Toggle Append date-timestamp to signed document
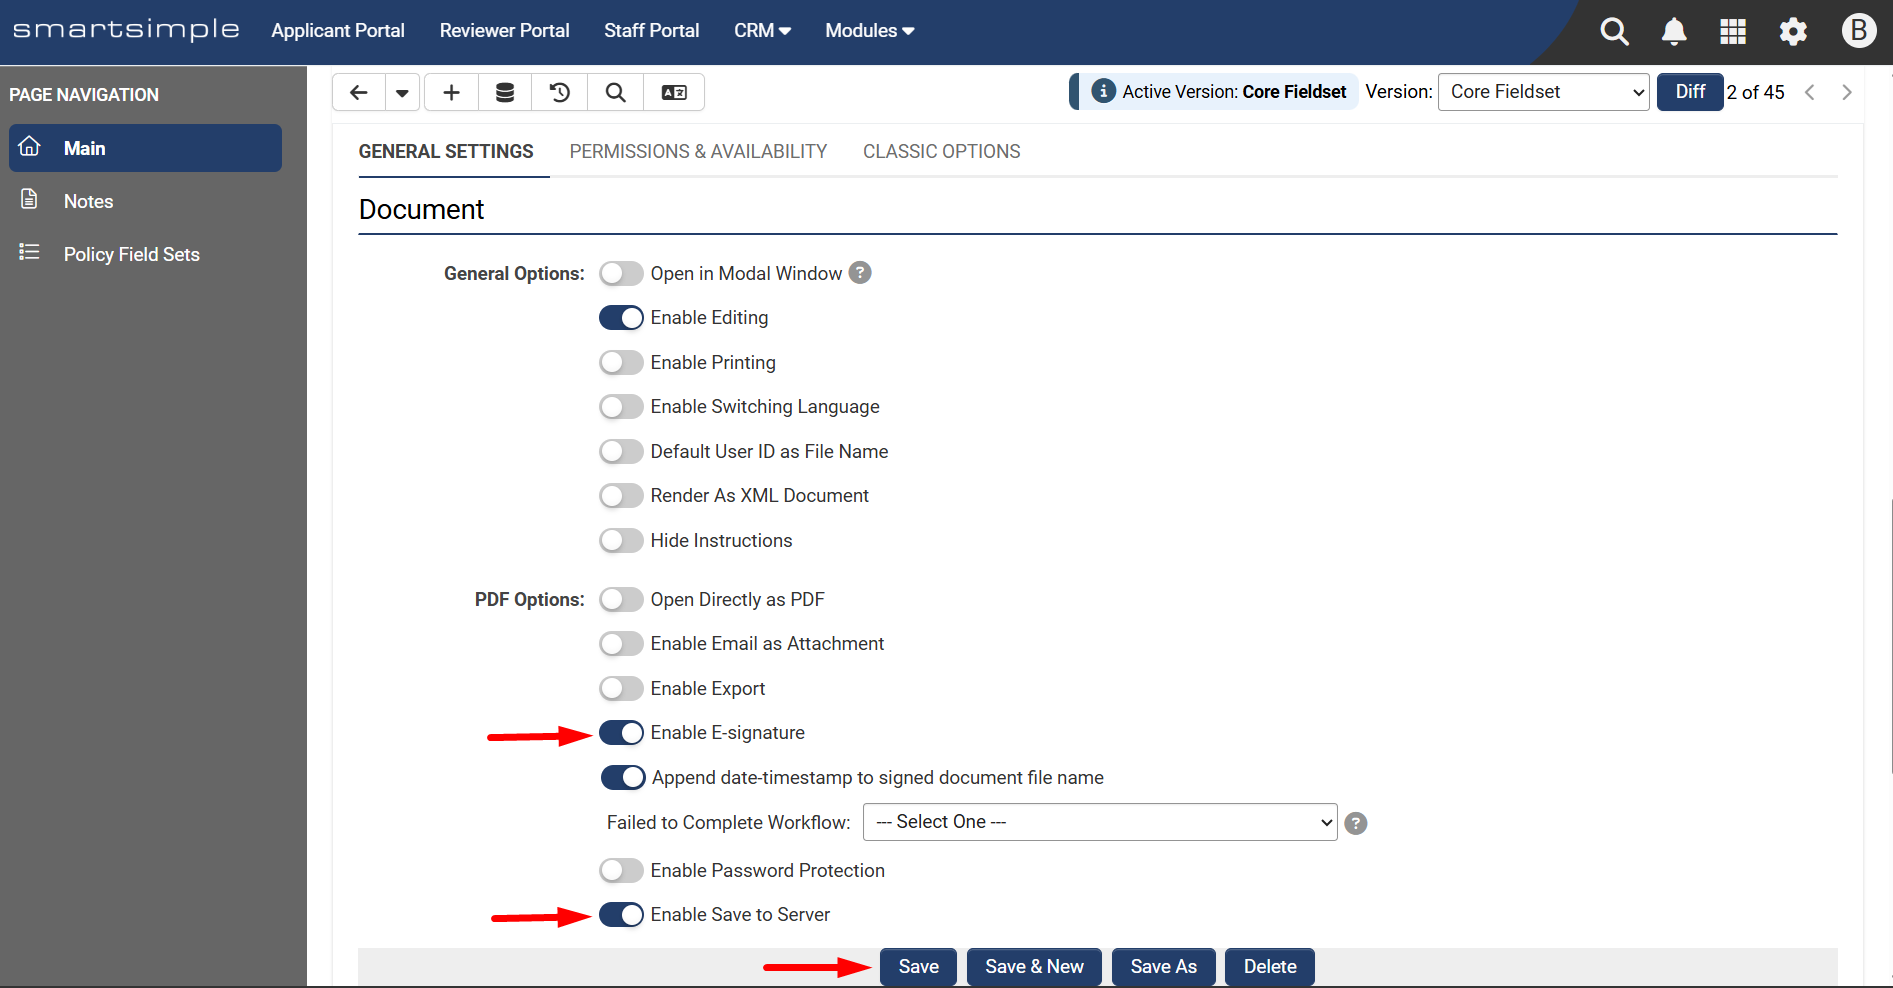 tap(623, 777)
